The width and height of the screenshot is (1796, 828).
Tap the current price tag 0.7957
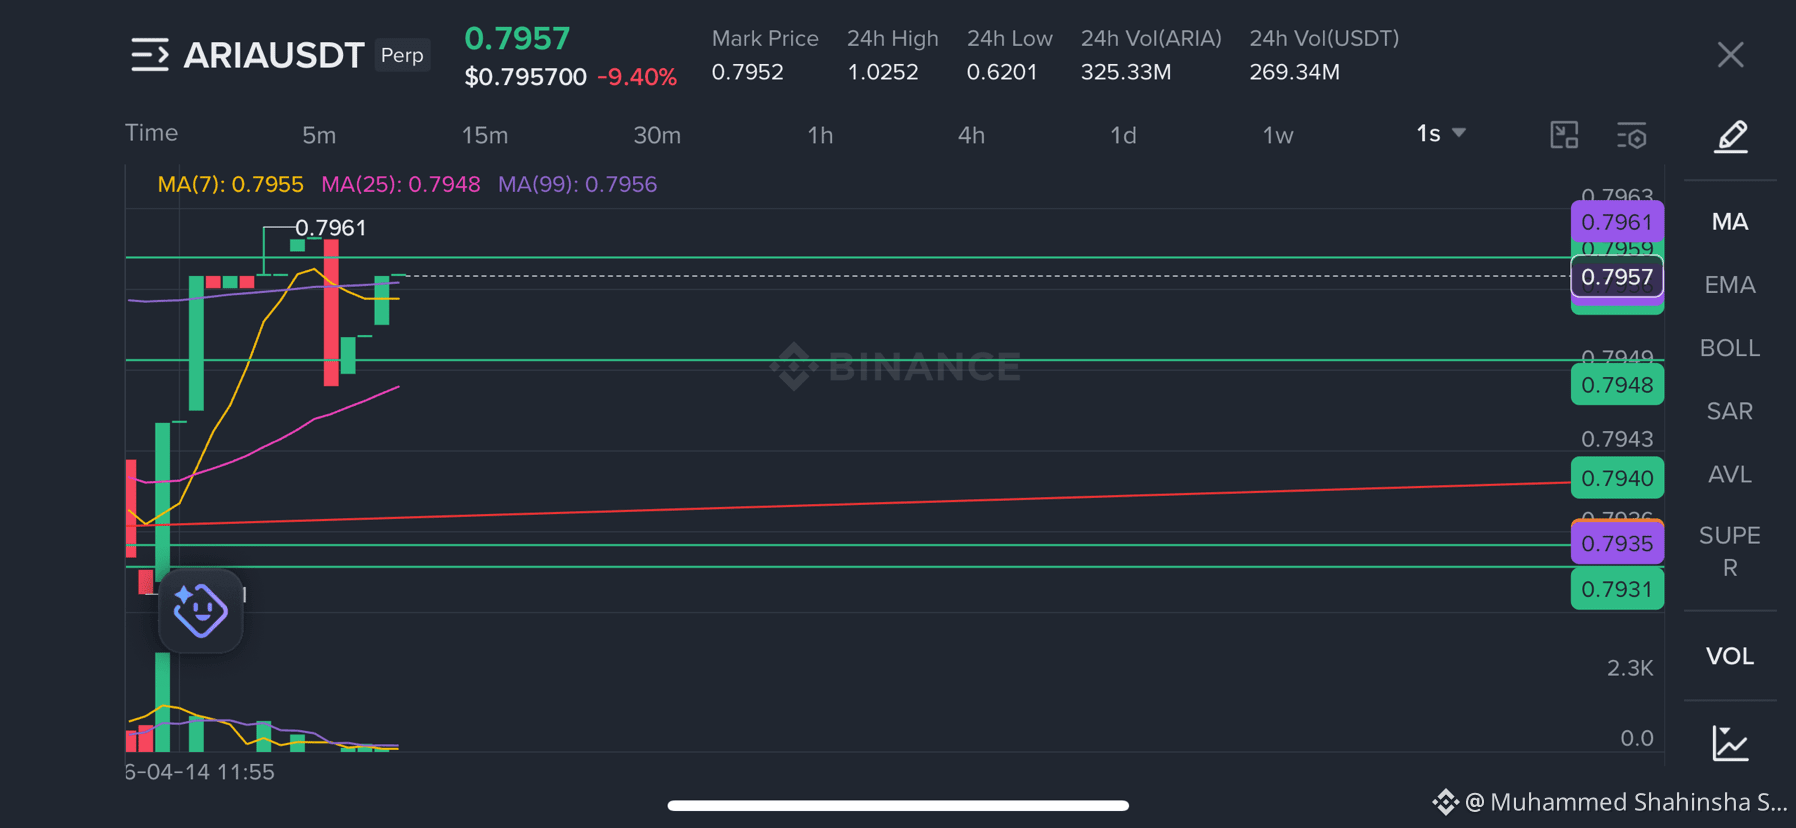(x=1617, y=277)
